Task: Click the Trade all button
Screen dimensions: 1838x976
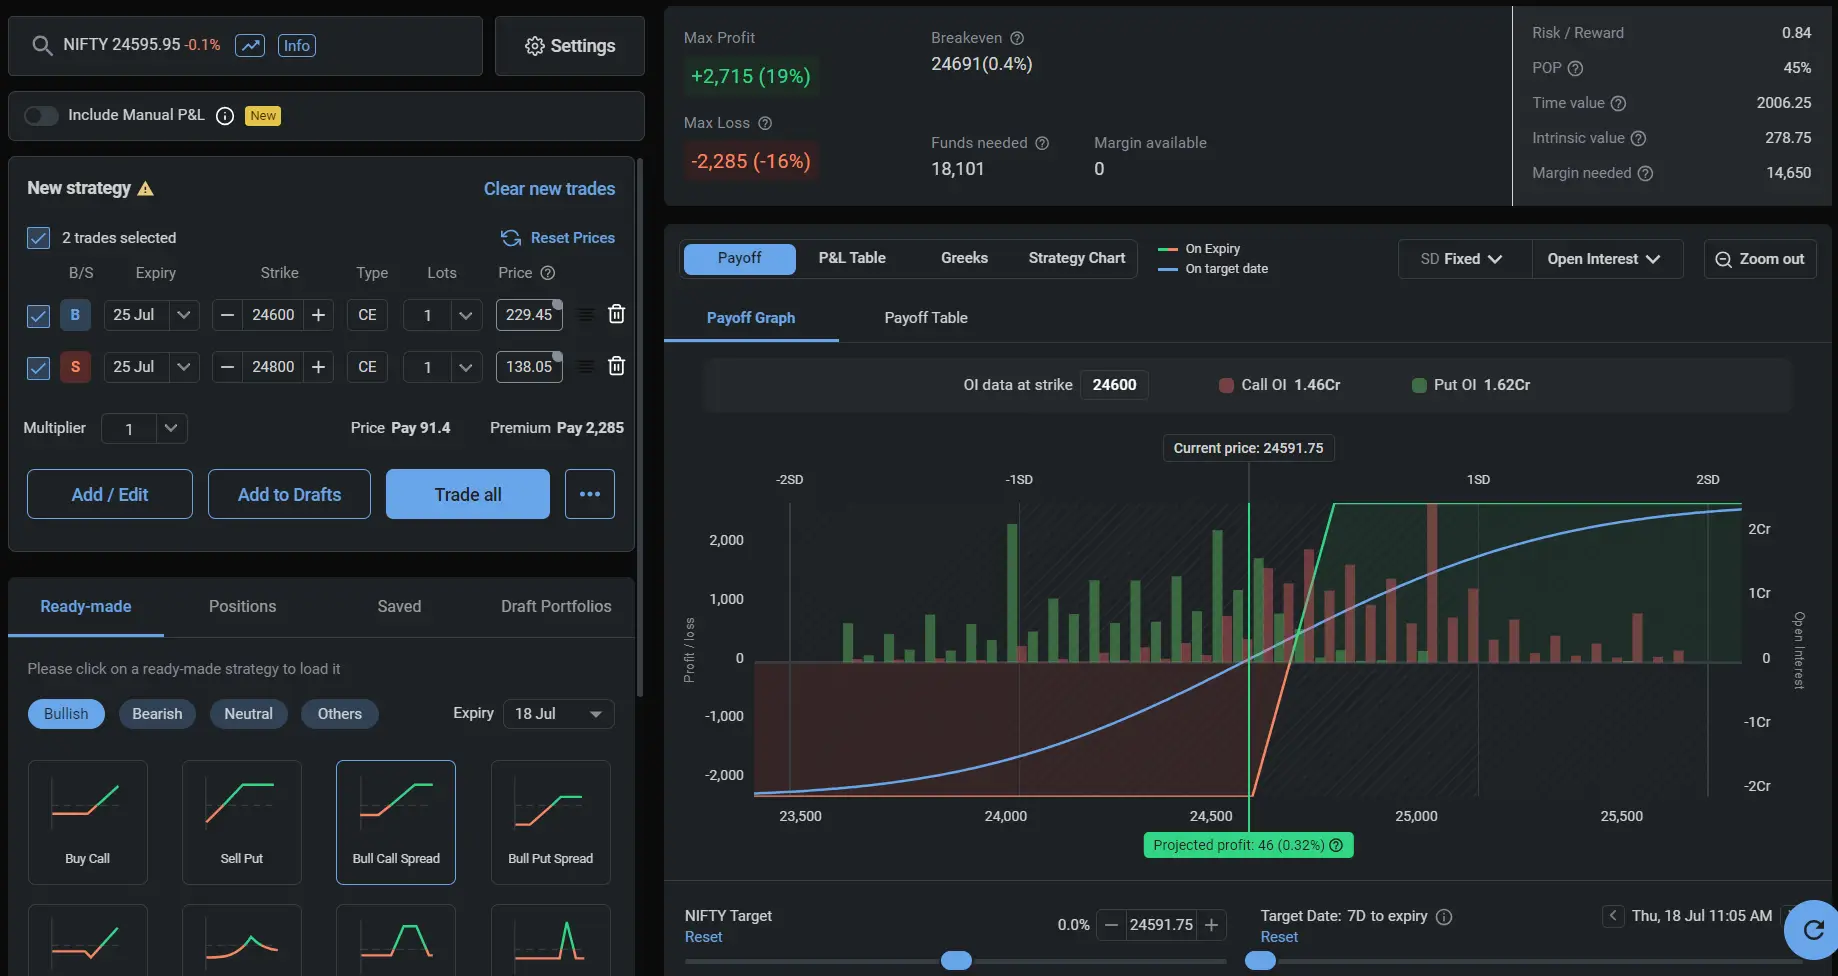Action: 468,494
